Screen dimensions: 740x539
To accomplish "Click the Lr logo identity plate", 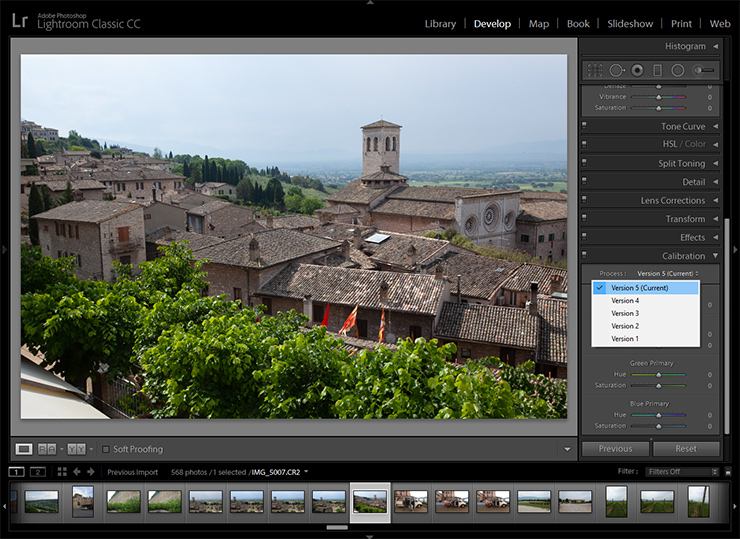I will click(20, 21).
